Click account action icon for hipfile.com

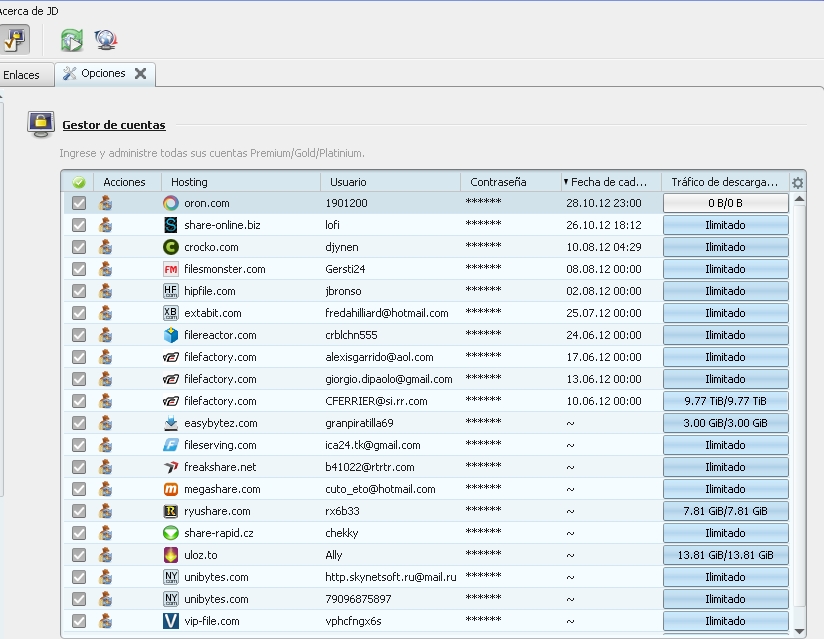click(105, 291)
